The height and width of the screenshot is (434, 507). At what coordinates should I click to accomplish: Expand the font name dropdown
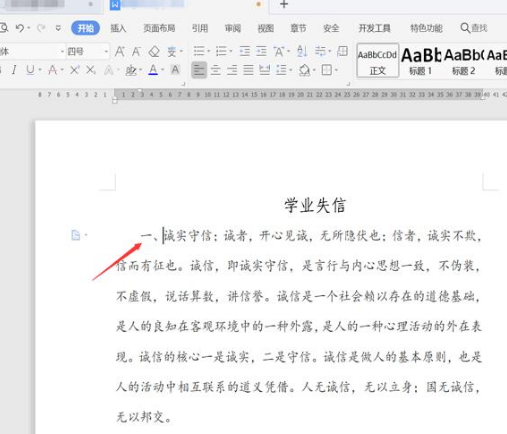[62, 52]
